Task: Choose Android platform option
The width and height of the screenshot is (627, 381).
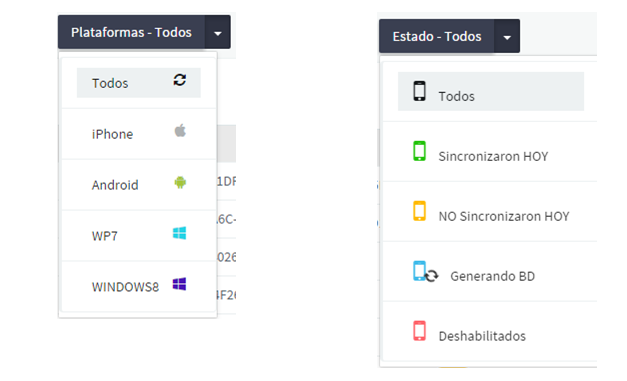Action: click(x=139, y=185)
